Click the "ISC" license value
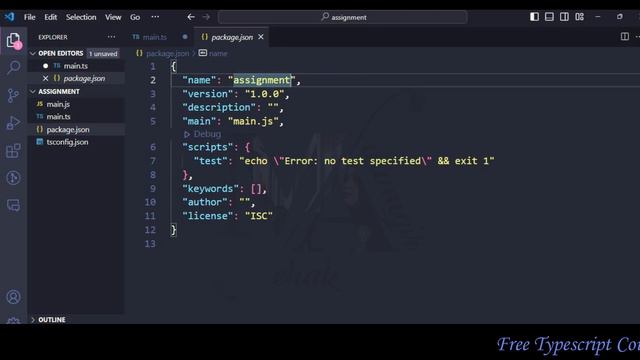The height and width of the screenshot is (360, 640). click(x=259, y=216)
